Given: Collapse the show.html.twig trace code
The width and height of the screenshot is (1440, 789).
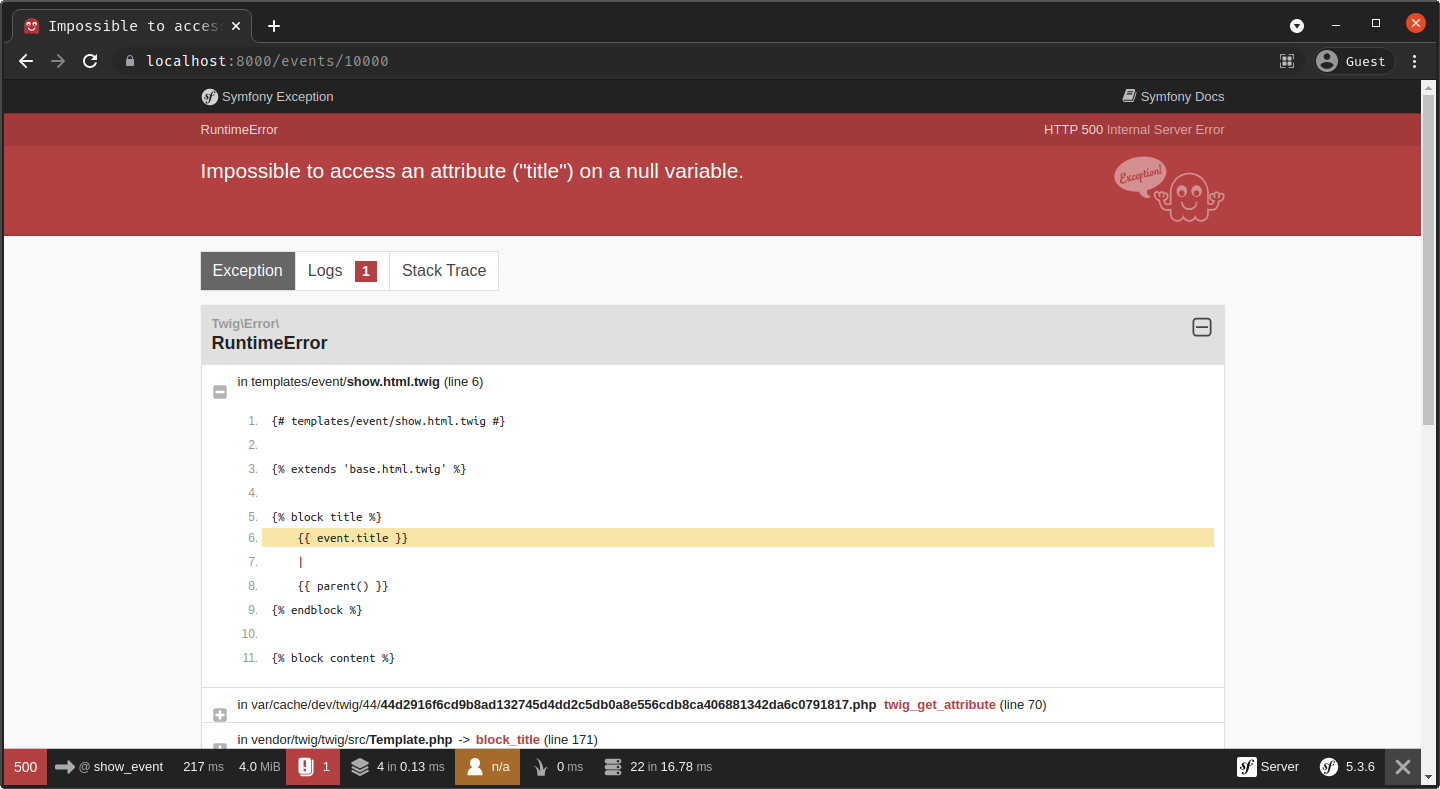Looking at the screenshot, I should [x=220, y=392].
